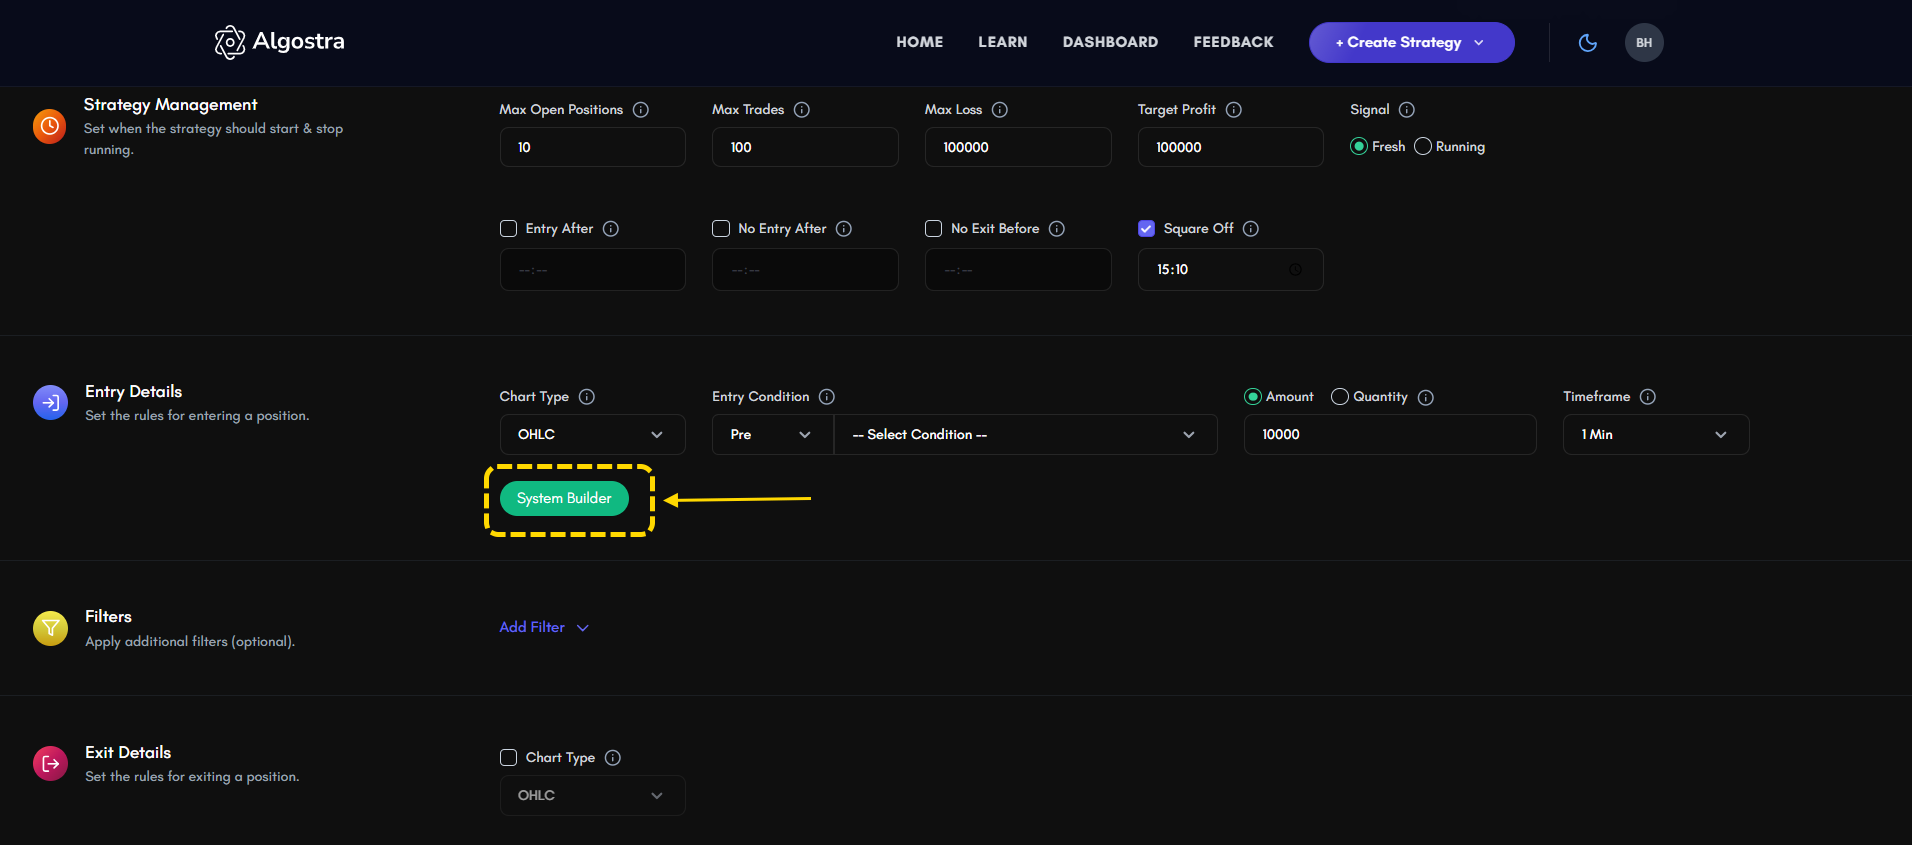Click the Max Trades input field
Screen dimensions: 1912x845
(805, 147)
